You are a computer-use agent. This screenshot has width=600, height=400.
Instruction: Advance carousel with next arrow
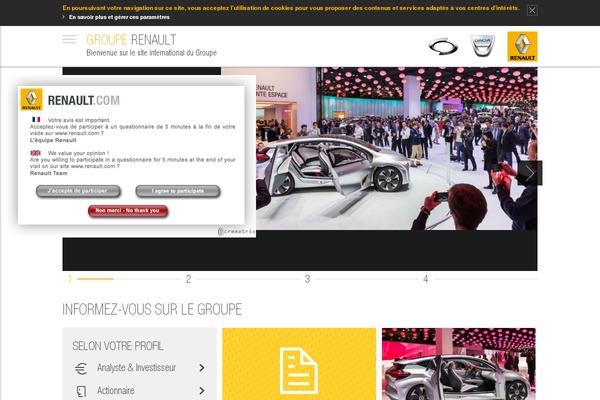530,173
